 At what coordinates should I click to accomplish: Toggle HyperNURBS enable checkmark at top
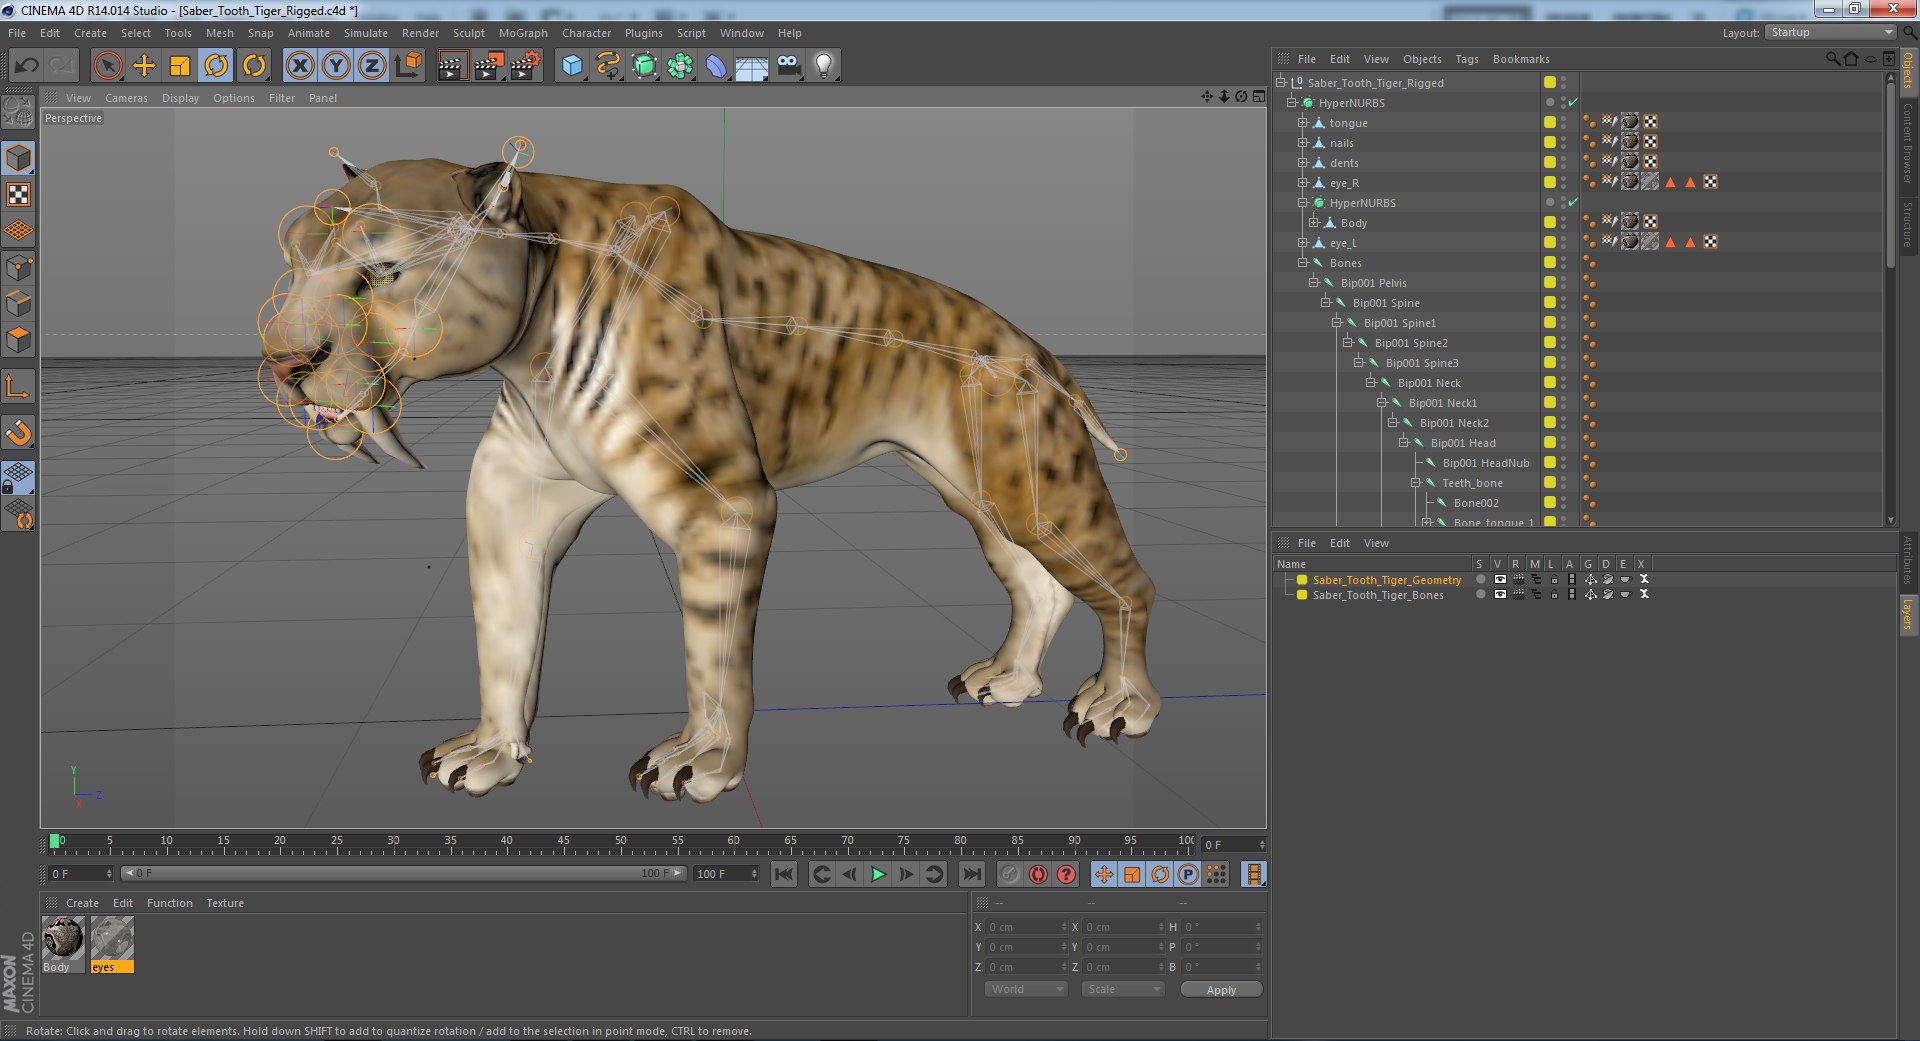click(1573, 103)
